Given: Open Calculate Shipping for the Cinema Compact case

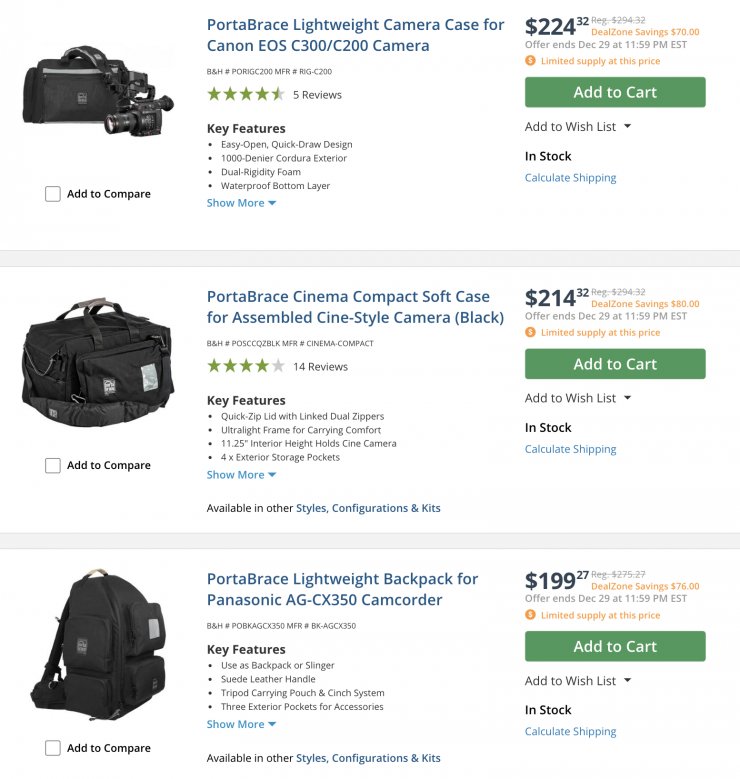Looking at the screenshot, I should pos(570,449).
